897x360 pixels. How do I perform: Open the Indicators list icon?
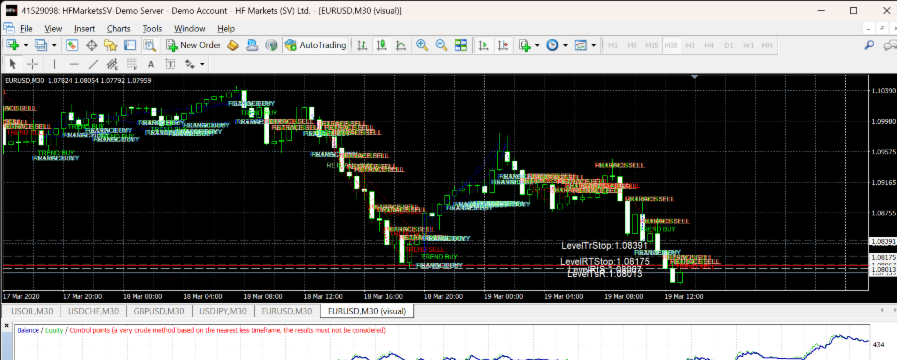point(525,45)
